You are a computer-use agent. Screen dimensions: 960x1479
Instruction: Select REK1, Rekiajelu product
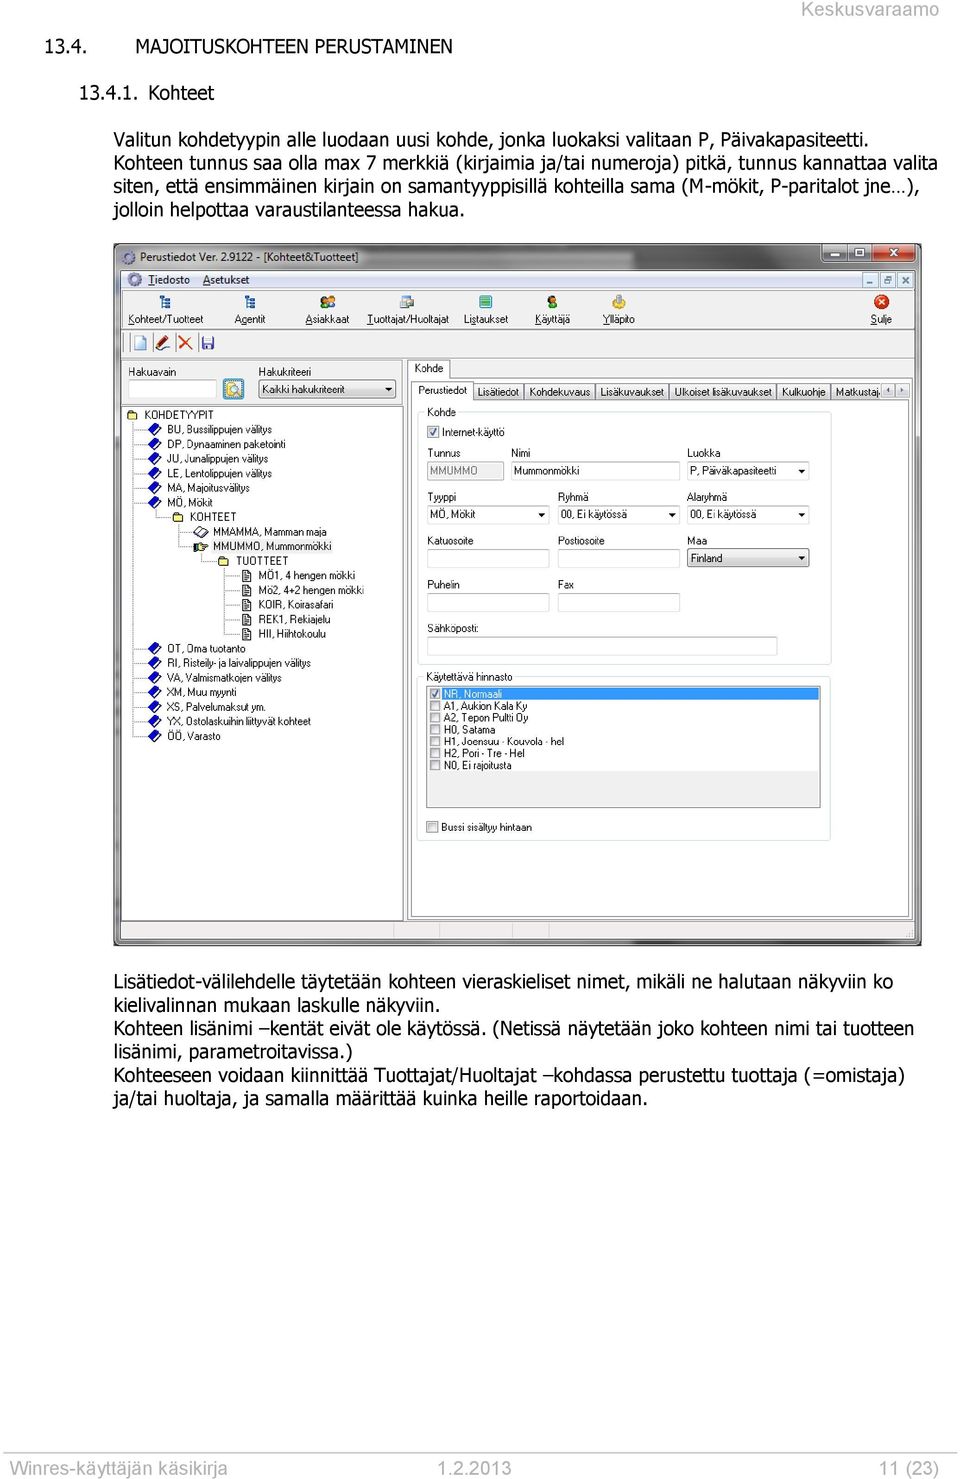pos(294,620)
